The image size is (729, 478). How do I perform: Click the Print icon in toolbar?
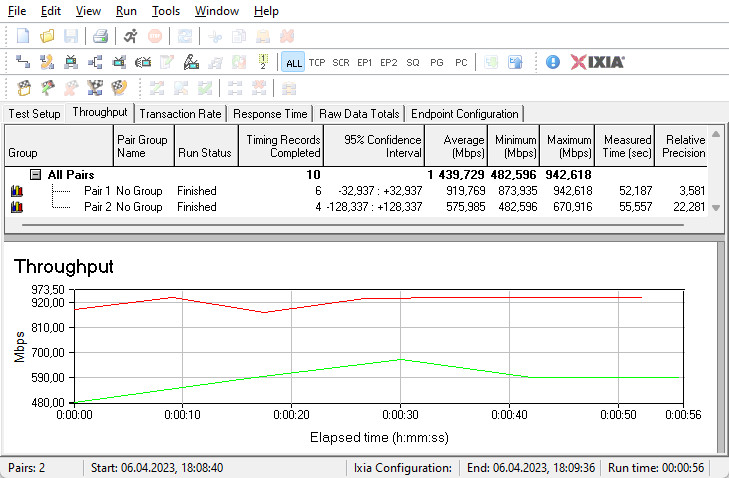pyautogui.click(x=101, y=36)
